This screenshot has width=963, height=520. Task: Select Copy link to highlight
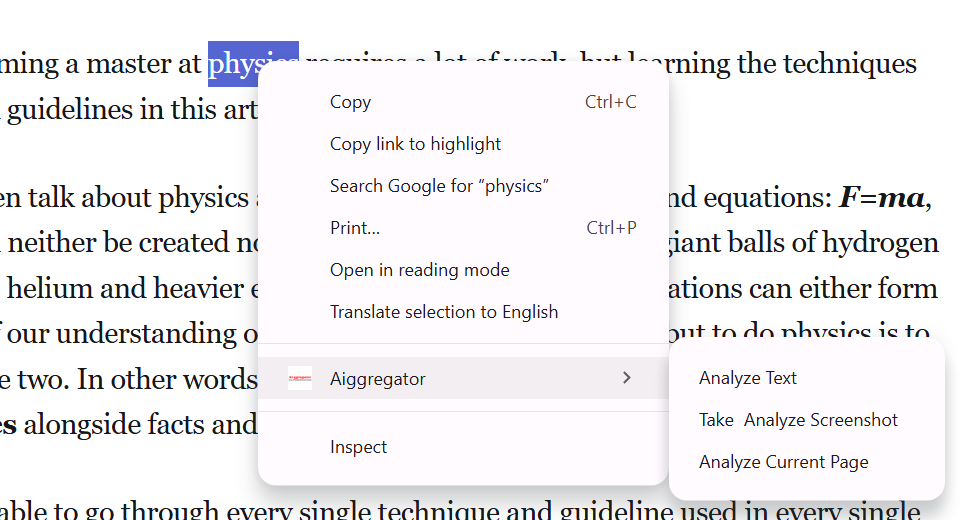(x=415, y=144)
